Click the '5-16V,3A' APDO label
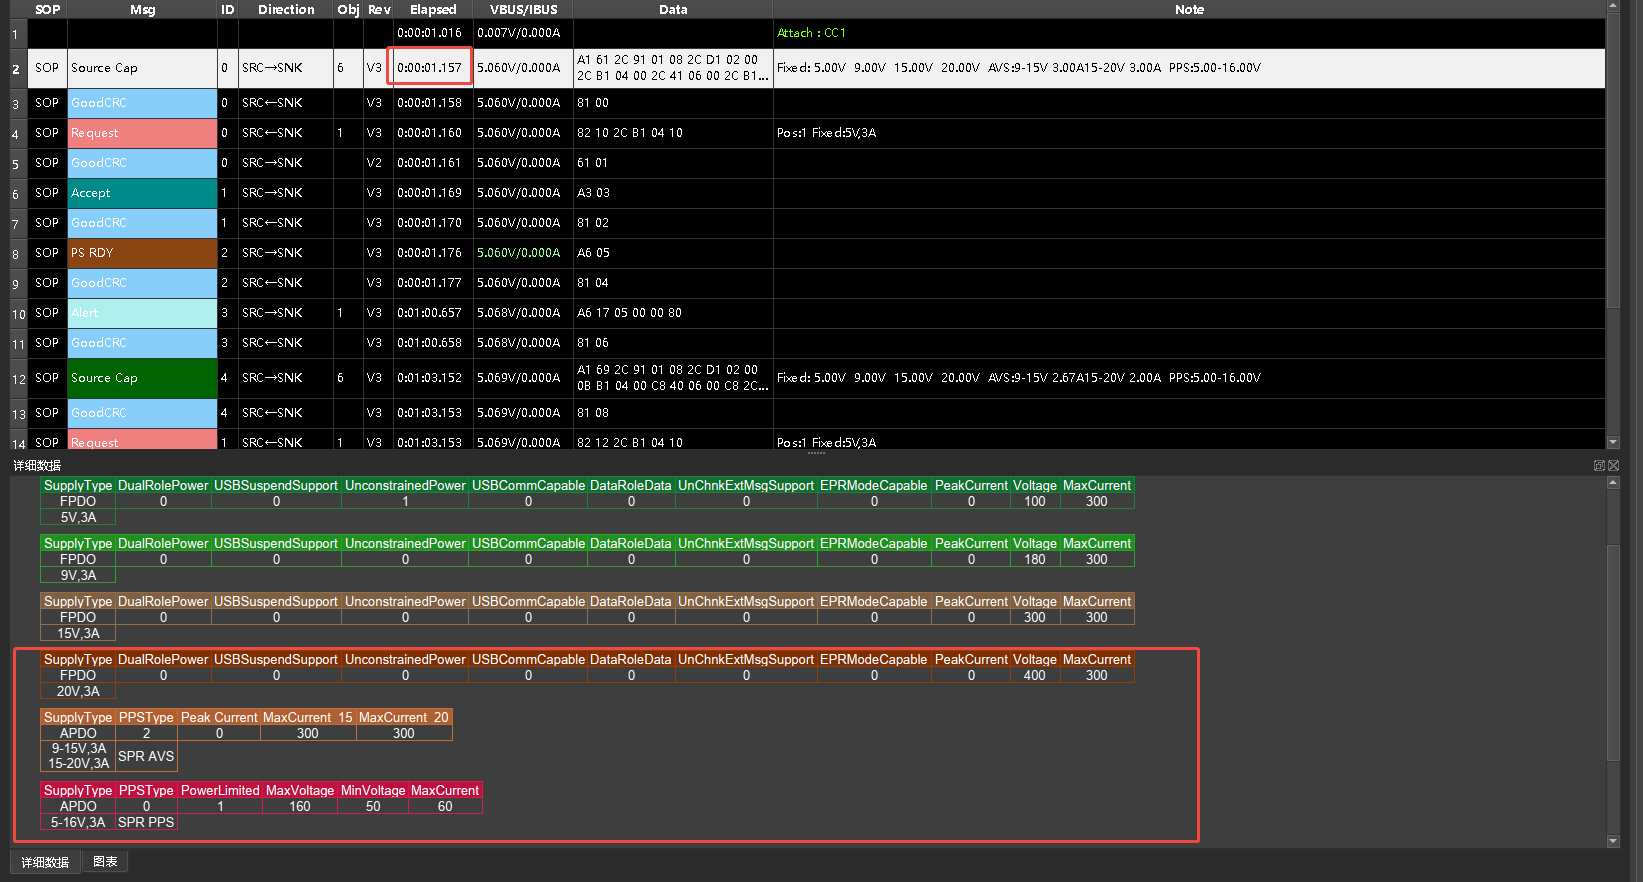 click(78, 822)
